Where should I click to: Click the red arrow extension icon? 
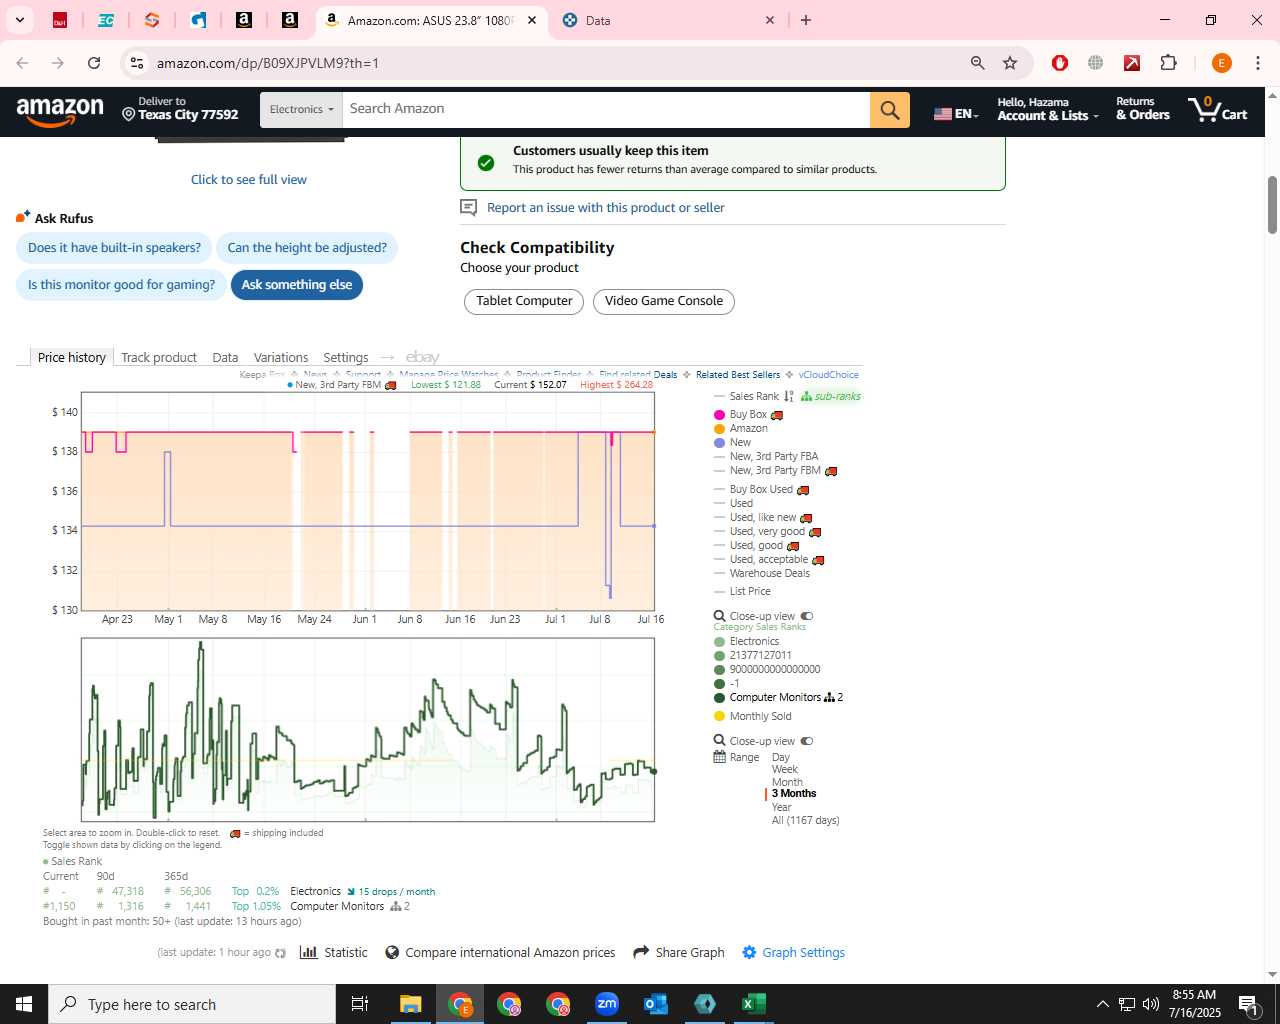[1132, 63]
